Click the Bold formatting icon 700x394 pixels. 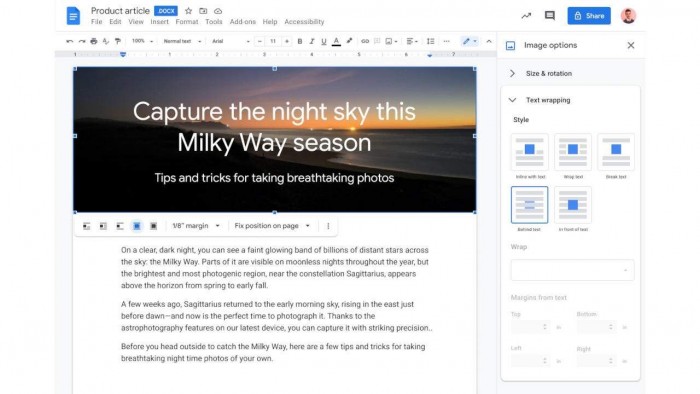click(x=300, y=41)
